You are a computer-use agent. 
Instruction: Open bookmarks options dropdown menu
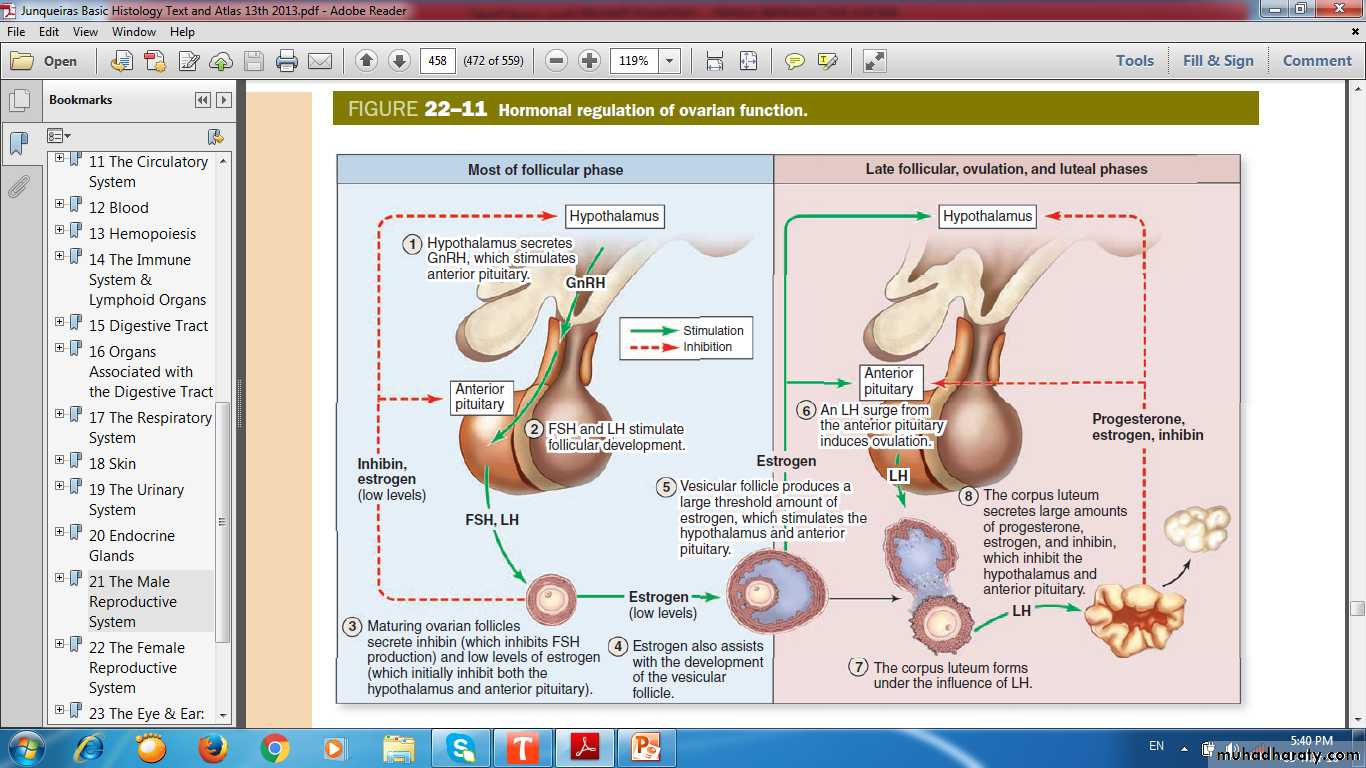(x=59, y=136)
